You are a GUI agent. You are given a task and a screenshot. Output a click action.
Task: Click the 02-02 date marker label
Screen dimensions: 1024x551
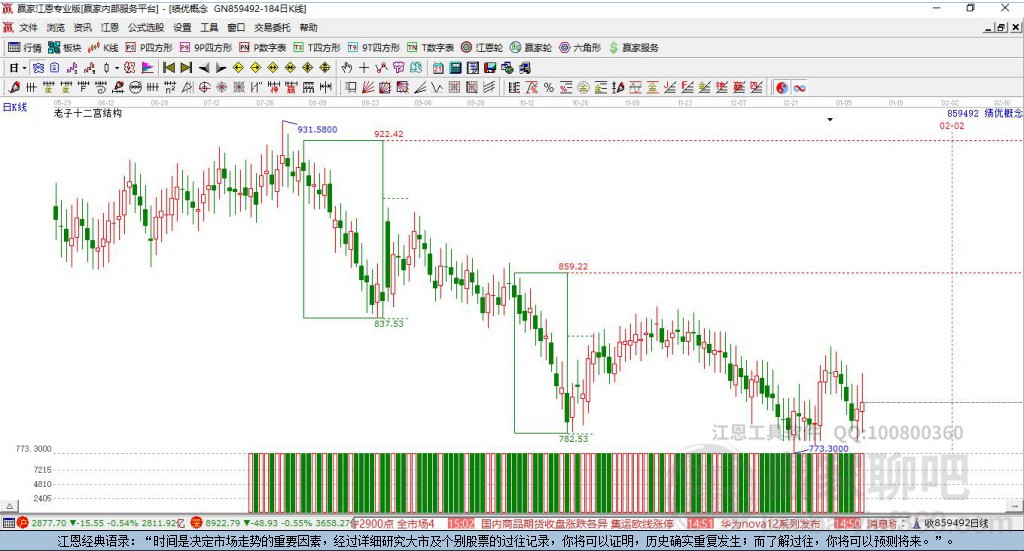[952, 125]
